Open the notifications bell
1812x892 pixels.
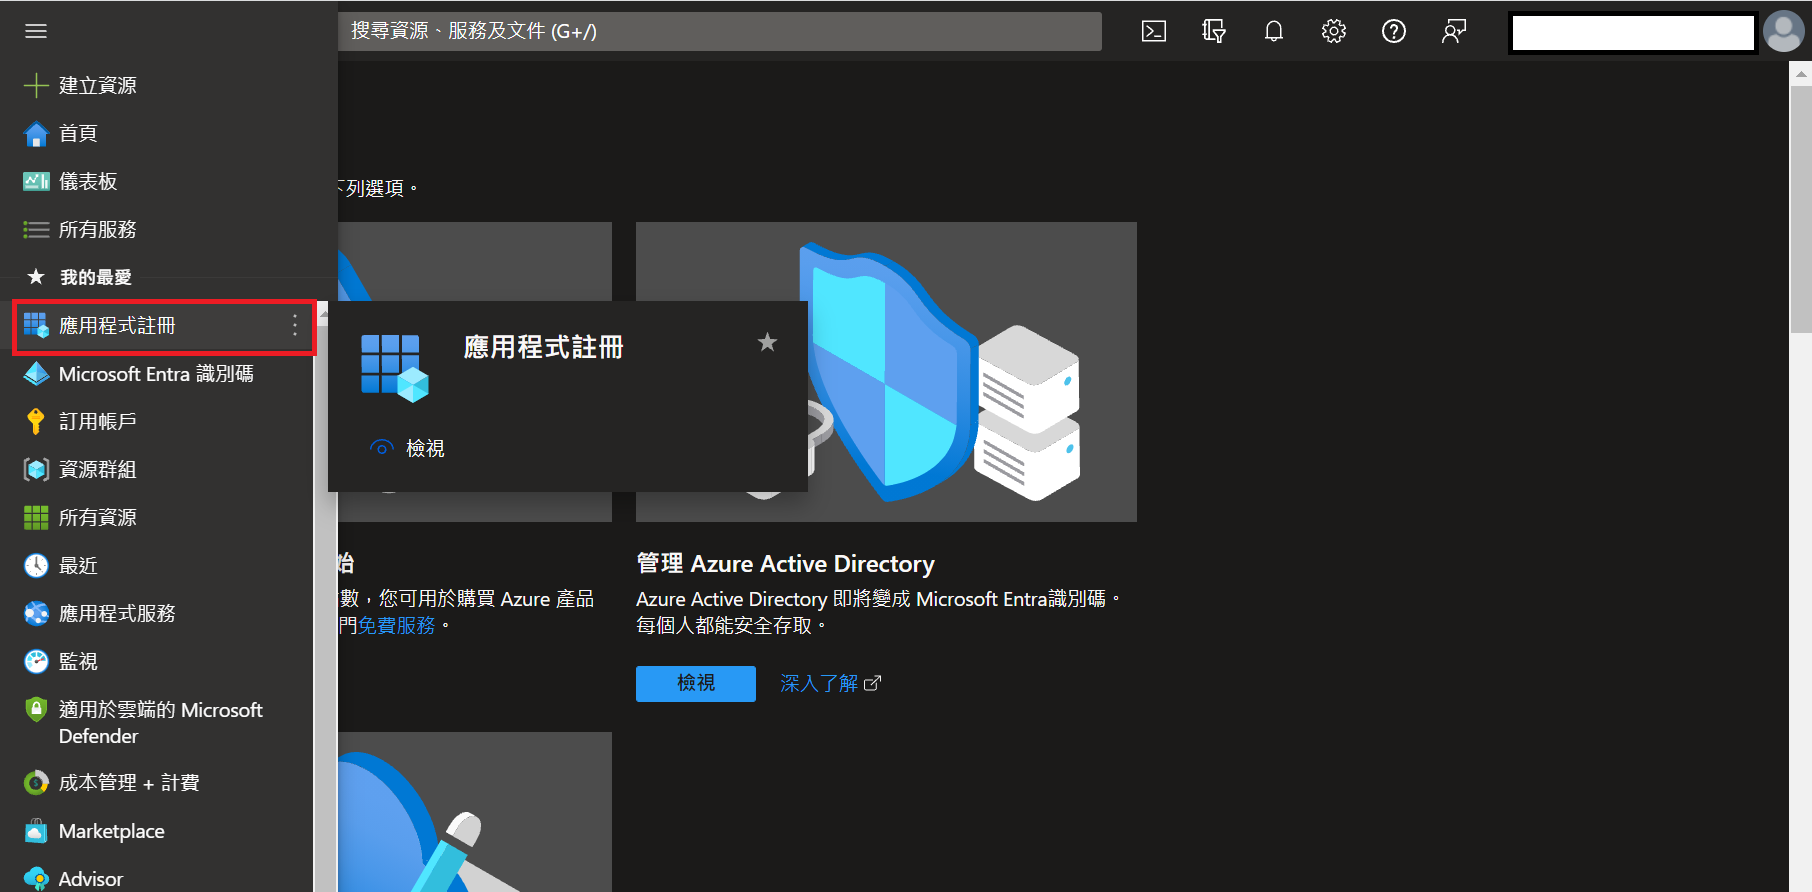pos(1274,31)
